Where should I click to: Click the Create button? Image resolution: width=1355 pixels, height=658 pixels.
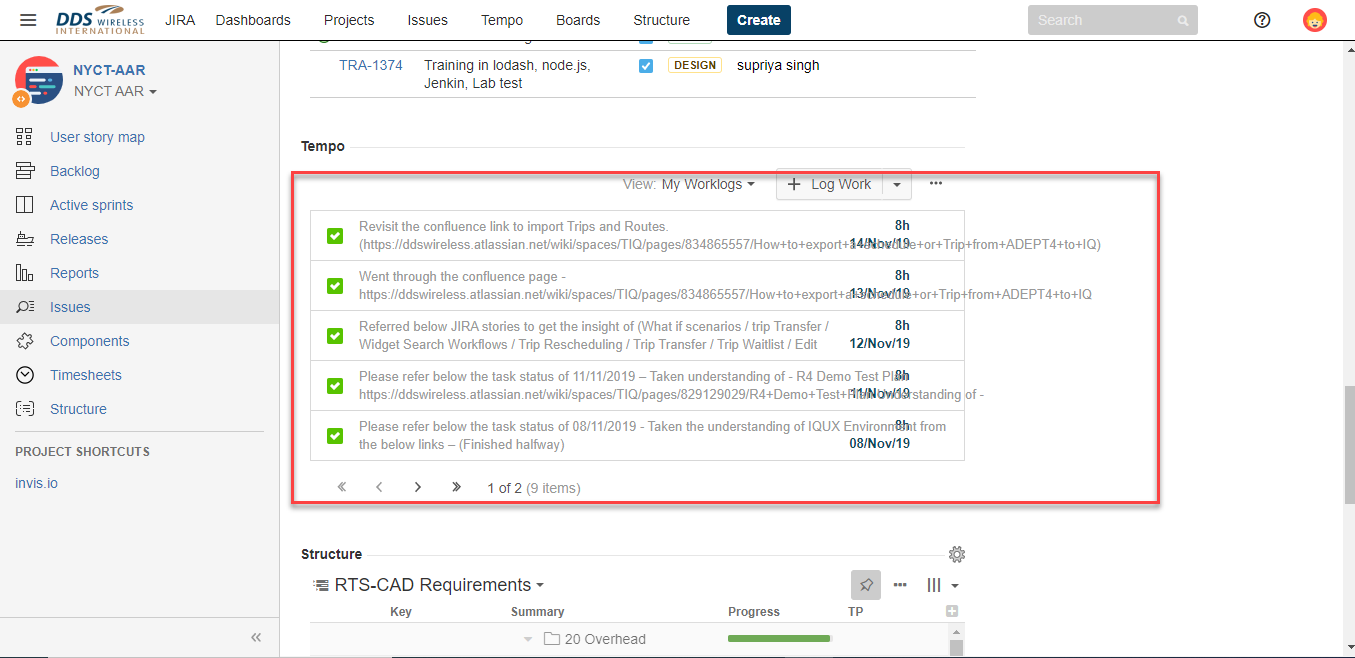758,19
